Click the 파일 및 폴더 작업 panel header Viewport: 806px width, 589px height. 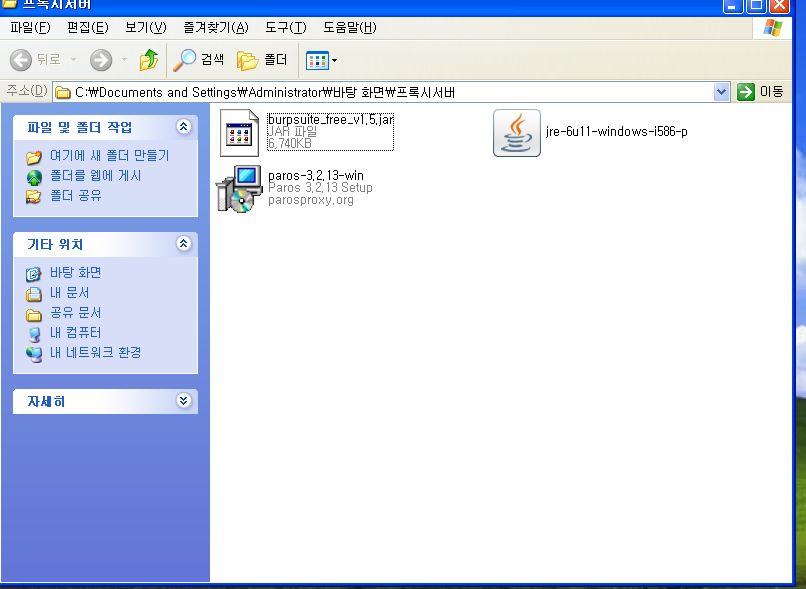tap(105, 127)
